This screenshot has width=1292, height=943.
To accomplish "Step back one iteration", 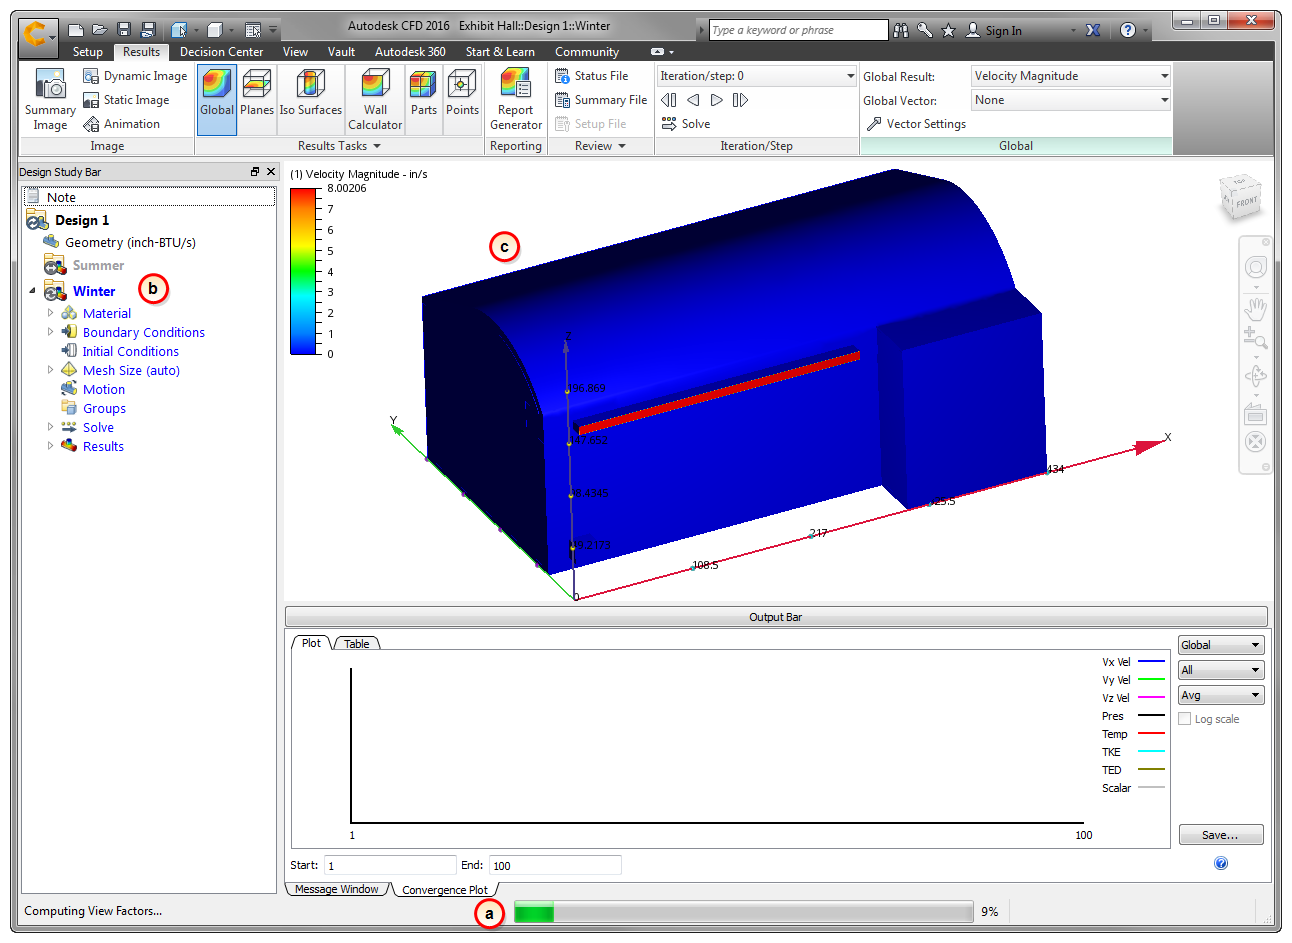I will [x=693, y=100].
